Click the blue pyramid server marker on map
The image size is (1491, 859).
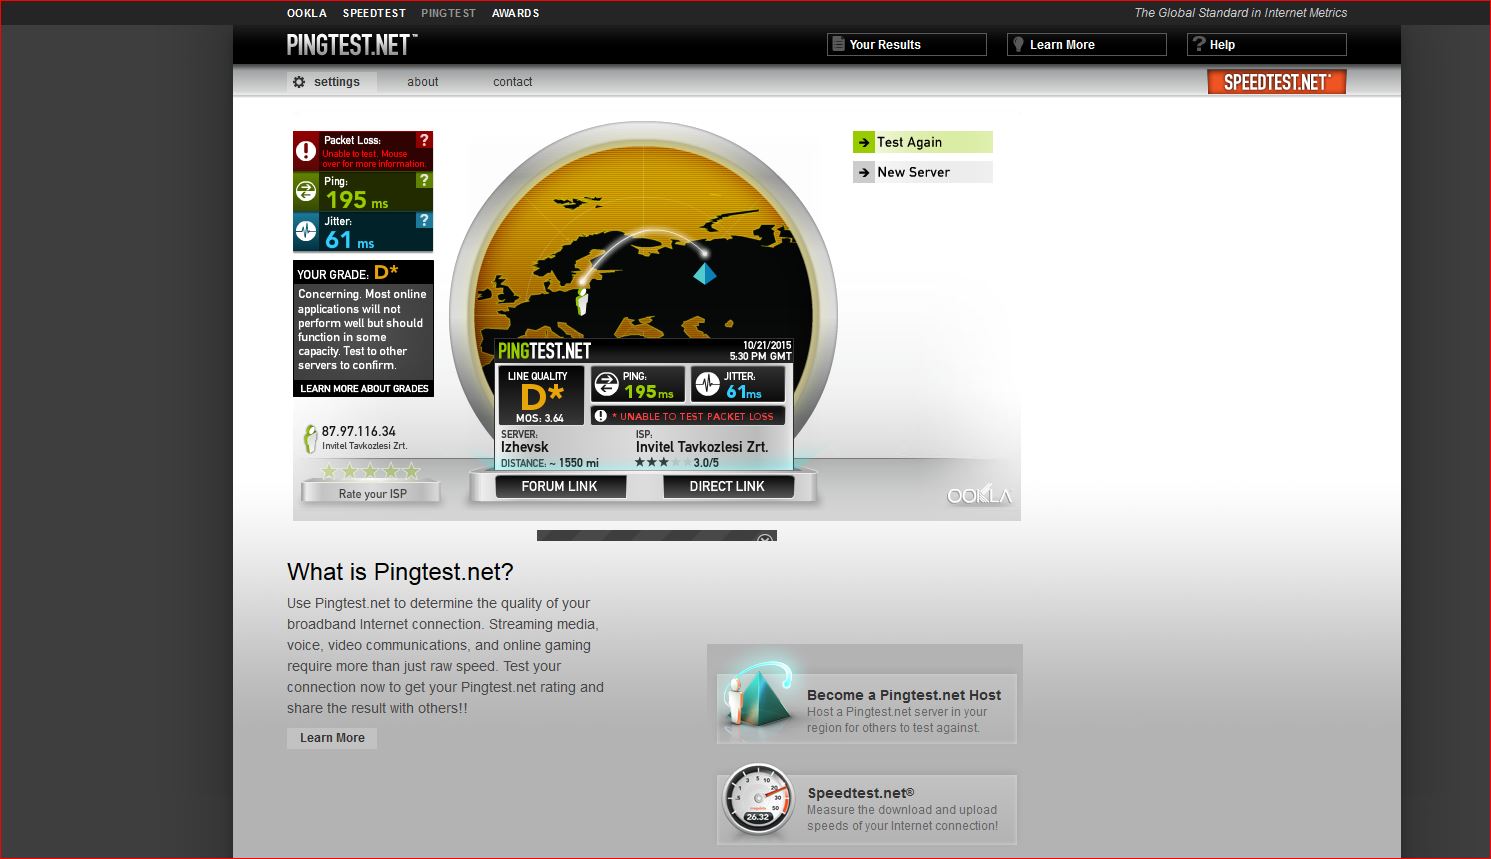click(705, 272)
